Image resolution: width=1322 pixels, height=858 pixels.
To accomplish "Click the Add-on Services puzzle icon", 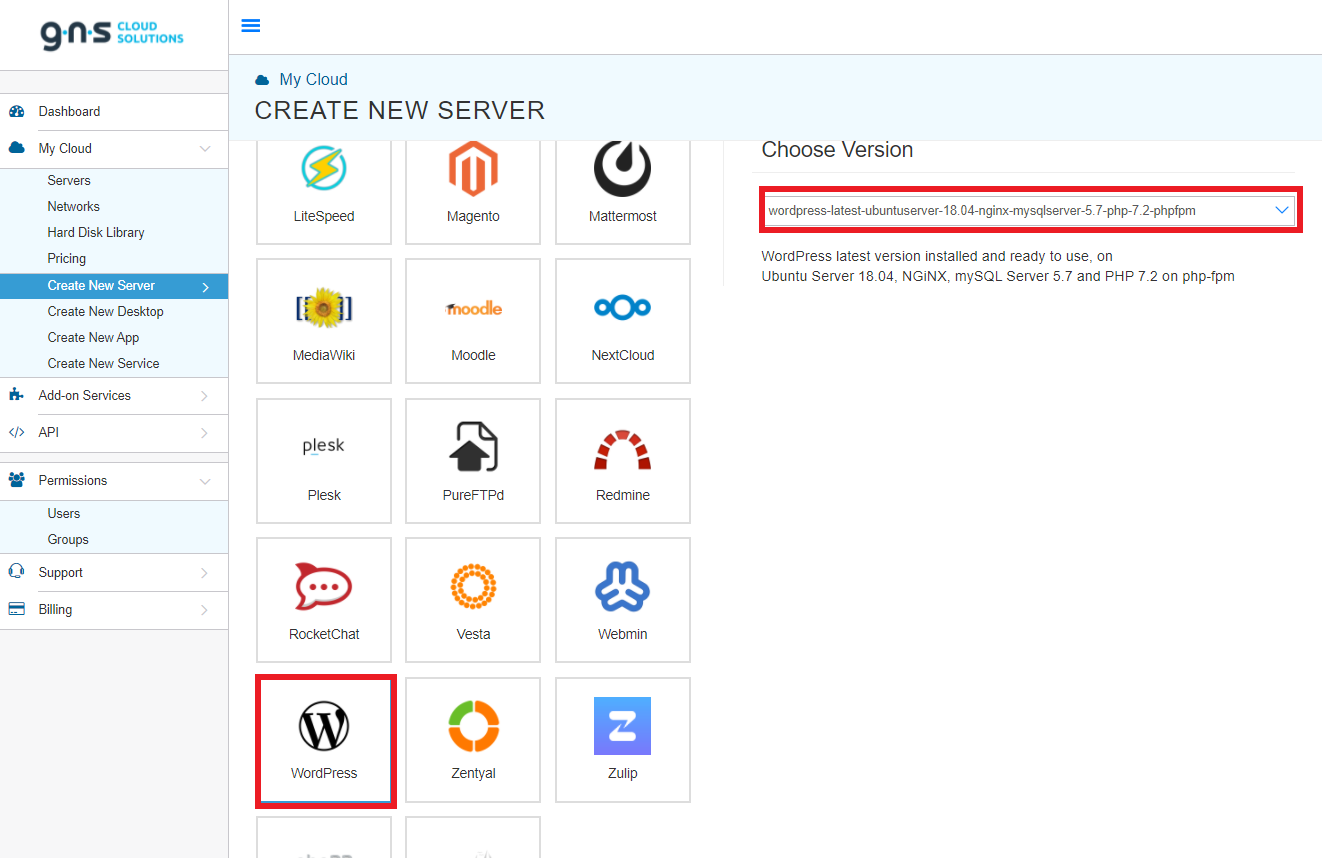I will pos(16,395).
